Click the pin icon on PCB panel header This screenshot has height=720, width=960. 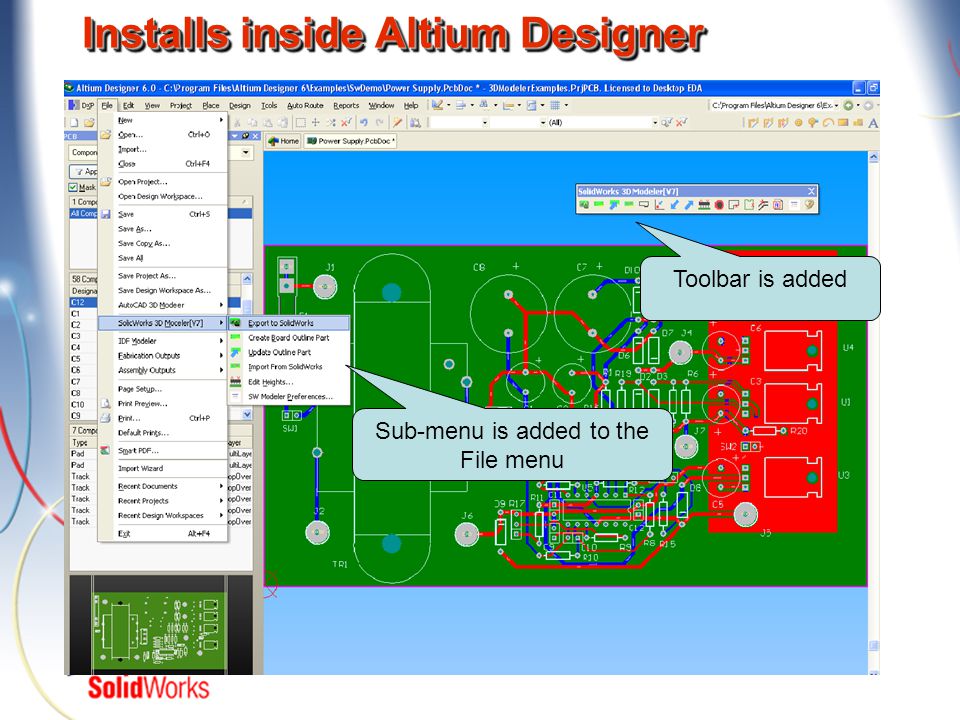pos(246,136)
